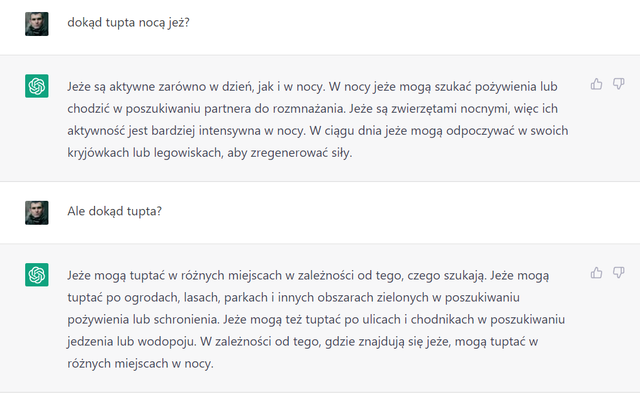Like the second answer about where hedgehogs tupta
The height and width of the screenshot is (413, 640).
pos(596,273)
